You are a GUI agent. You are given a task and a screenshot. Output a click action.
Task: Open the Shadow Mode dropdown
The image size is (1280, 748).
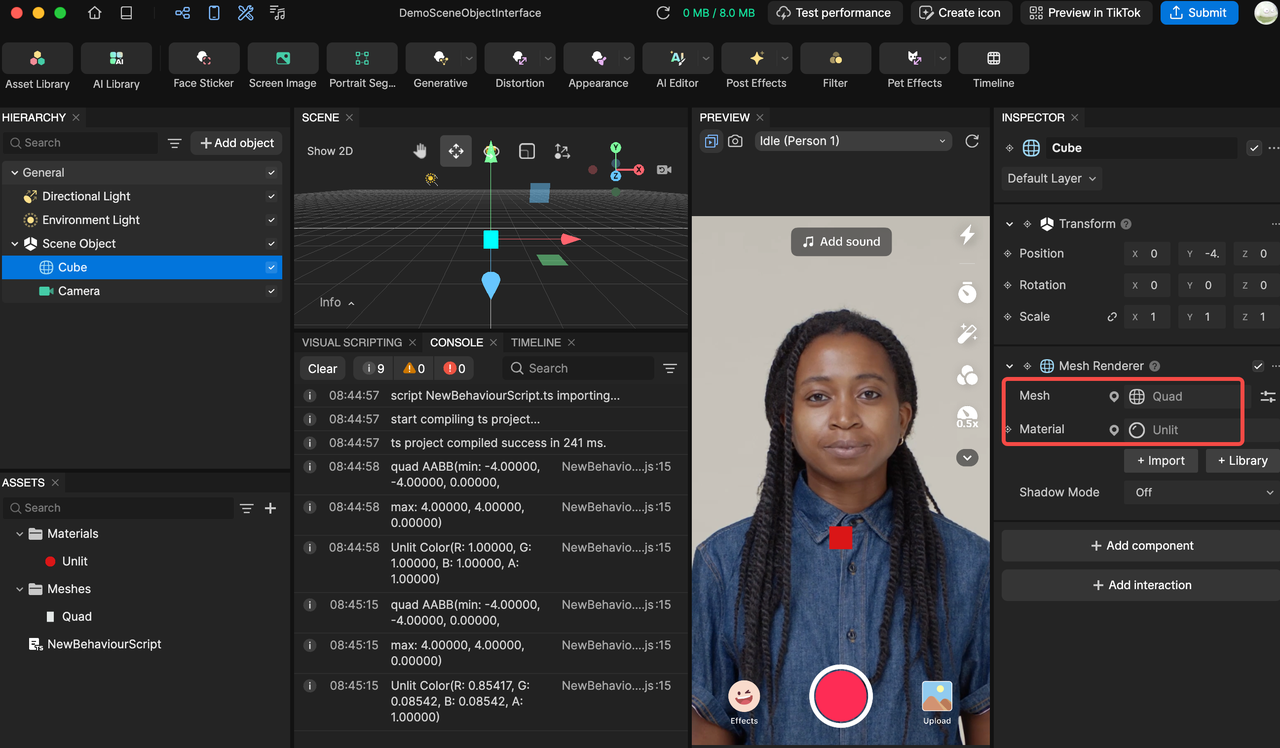click(x=1202, y=492)
